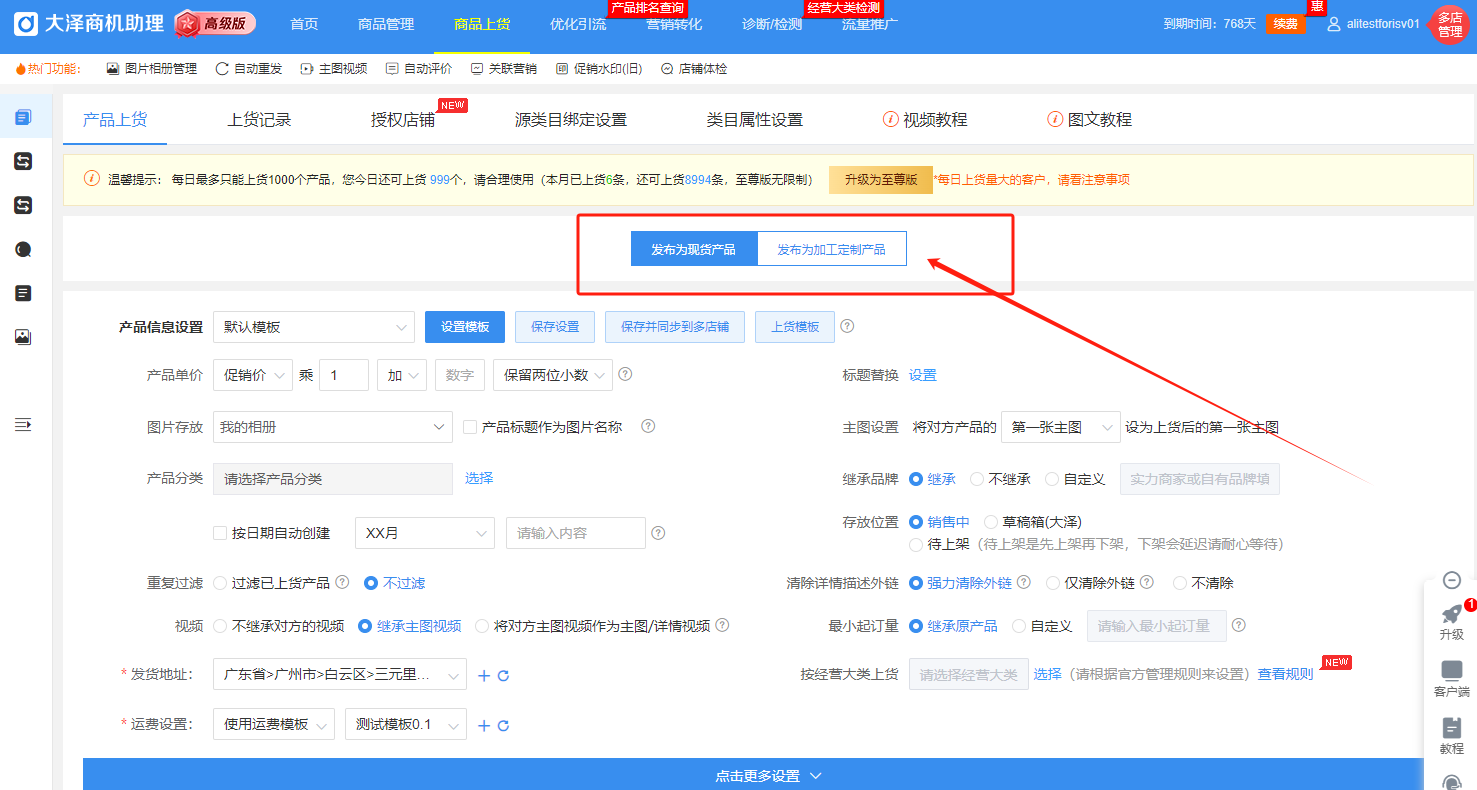Image resolution: width=1477 pixels, height=790 pixels.
Task: Click the 请选择产品分类 field
Action: 333,479
